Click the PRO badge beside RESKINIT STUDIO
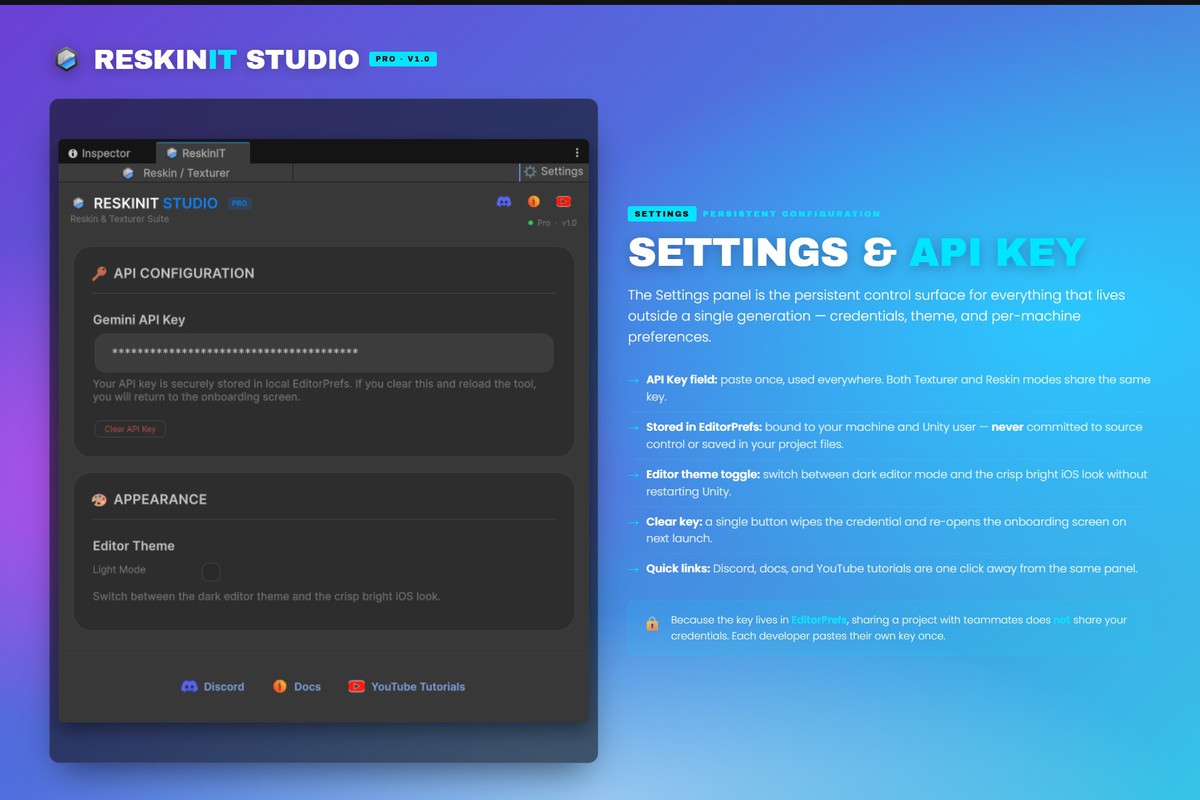Image resolution: width=1200 pixels, height=800 pixels. click(239, 203)
